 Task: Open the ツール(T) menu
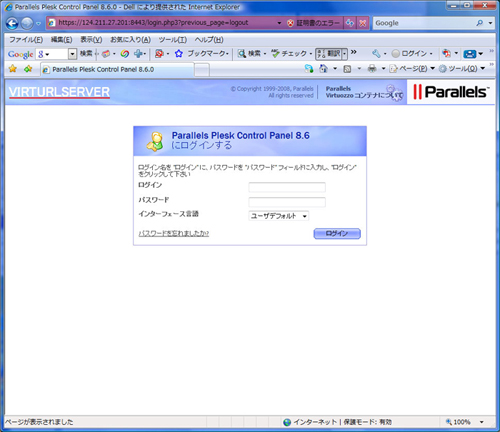pyautogui.click(x=172, y=40)
